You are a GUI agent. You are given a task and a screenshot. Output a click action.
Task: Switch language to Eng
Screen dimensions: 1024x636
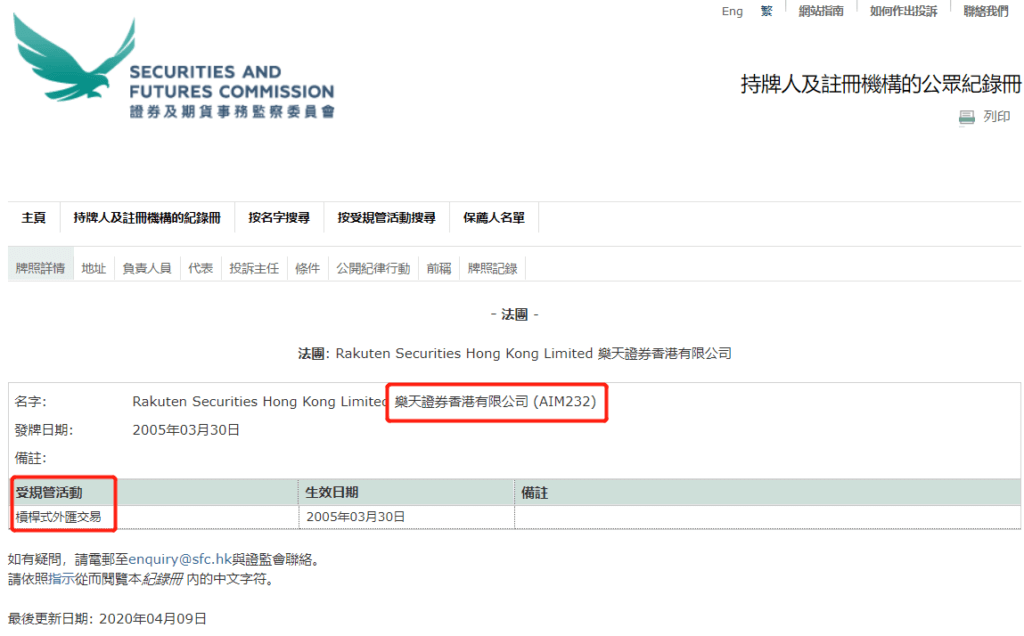pos(732,11)
